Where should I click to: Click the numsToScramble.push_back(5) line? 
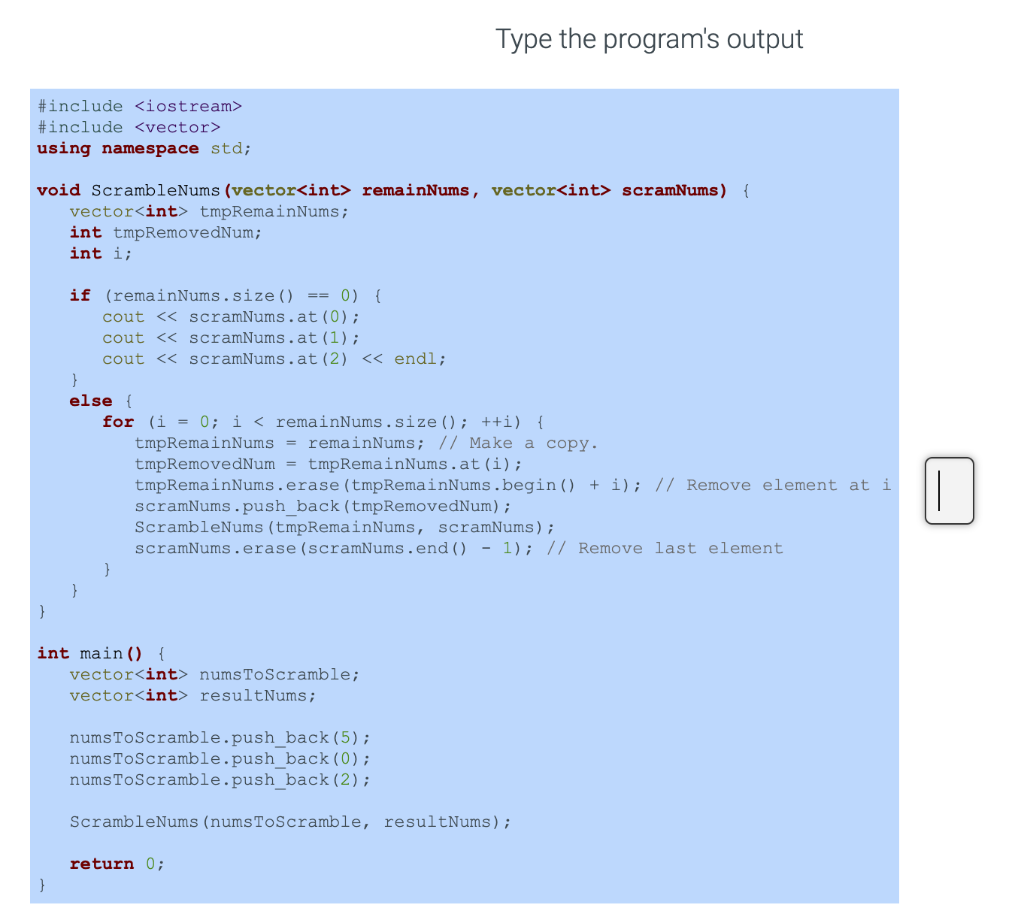[220, 737]
